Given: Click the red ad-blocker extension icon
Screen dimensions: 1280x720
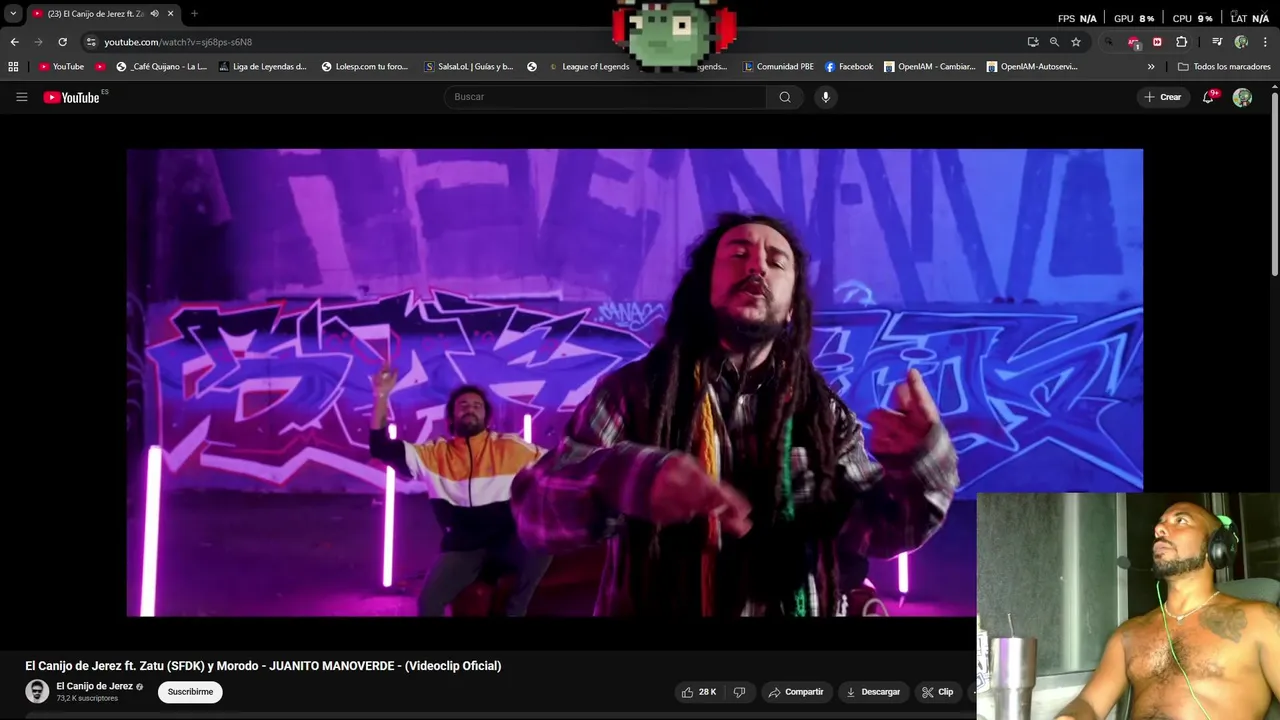Looking at the screenshot, I should click(x=1133, y=42).
